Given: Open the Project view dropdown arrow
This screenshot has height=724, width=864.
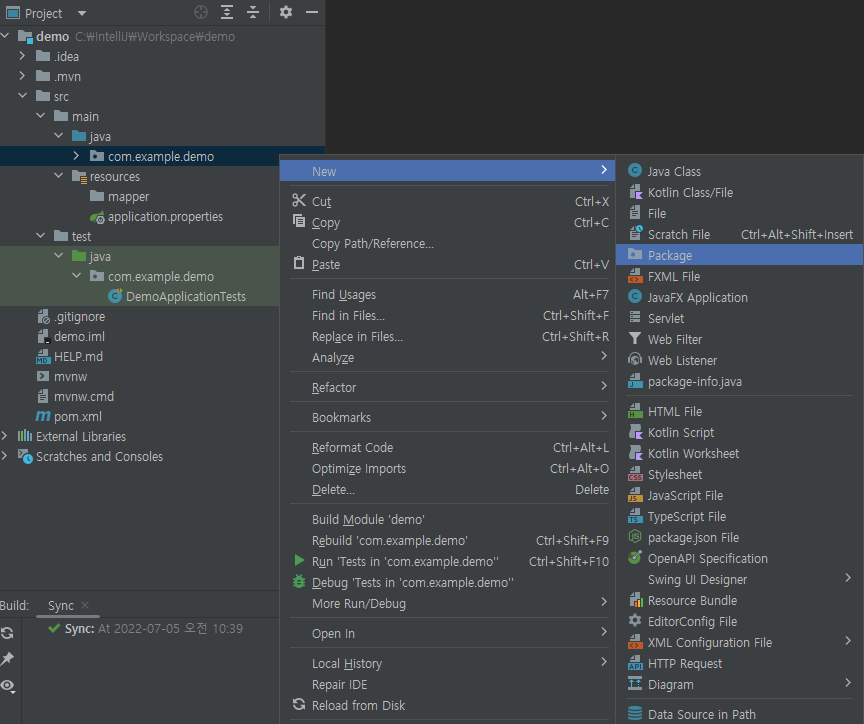Looking at the screenshot, I should click(x=82, y=13).
